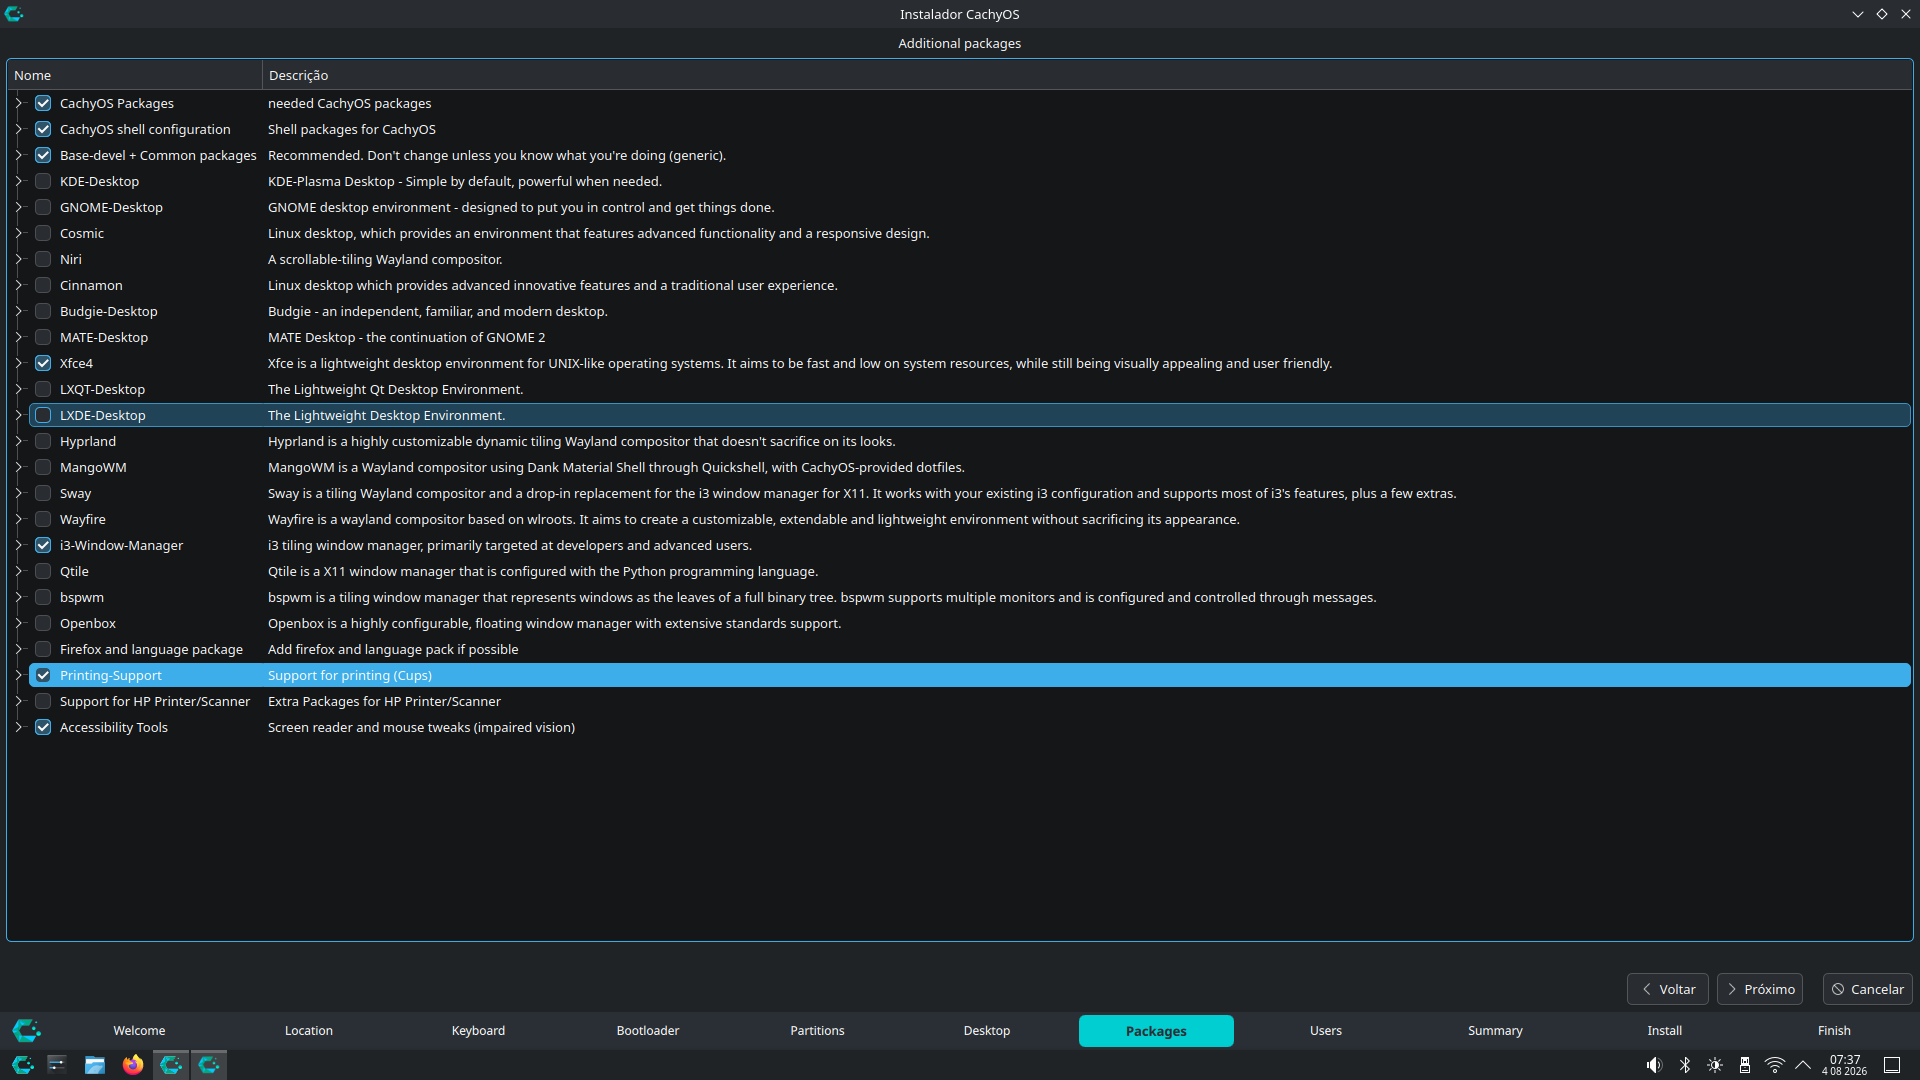Viewport: 1920px width, 1080px height.
Task: Go to the Install step
Action: coord(1665,1031)
